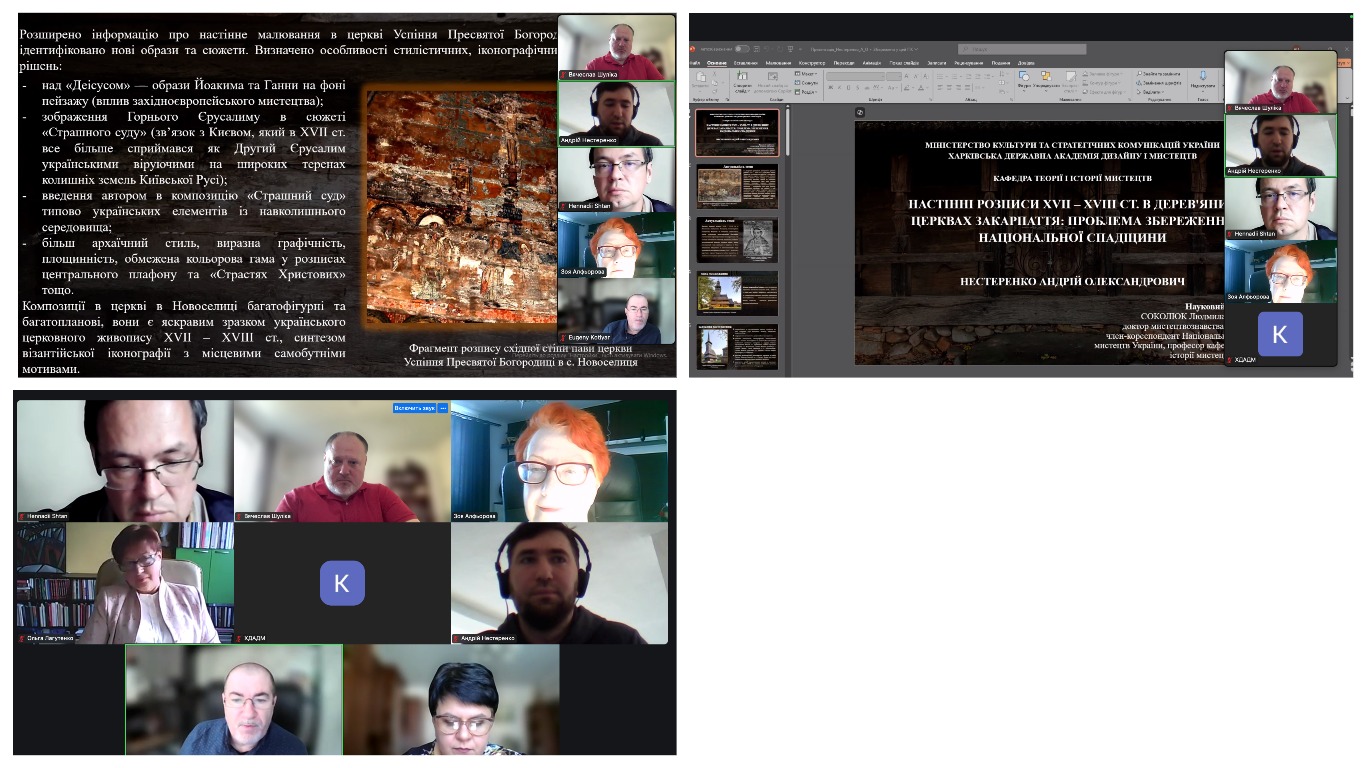Toggle Italic formatting in Font group
This screenshot has width=1366, height=768.
838,89
